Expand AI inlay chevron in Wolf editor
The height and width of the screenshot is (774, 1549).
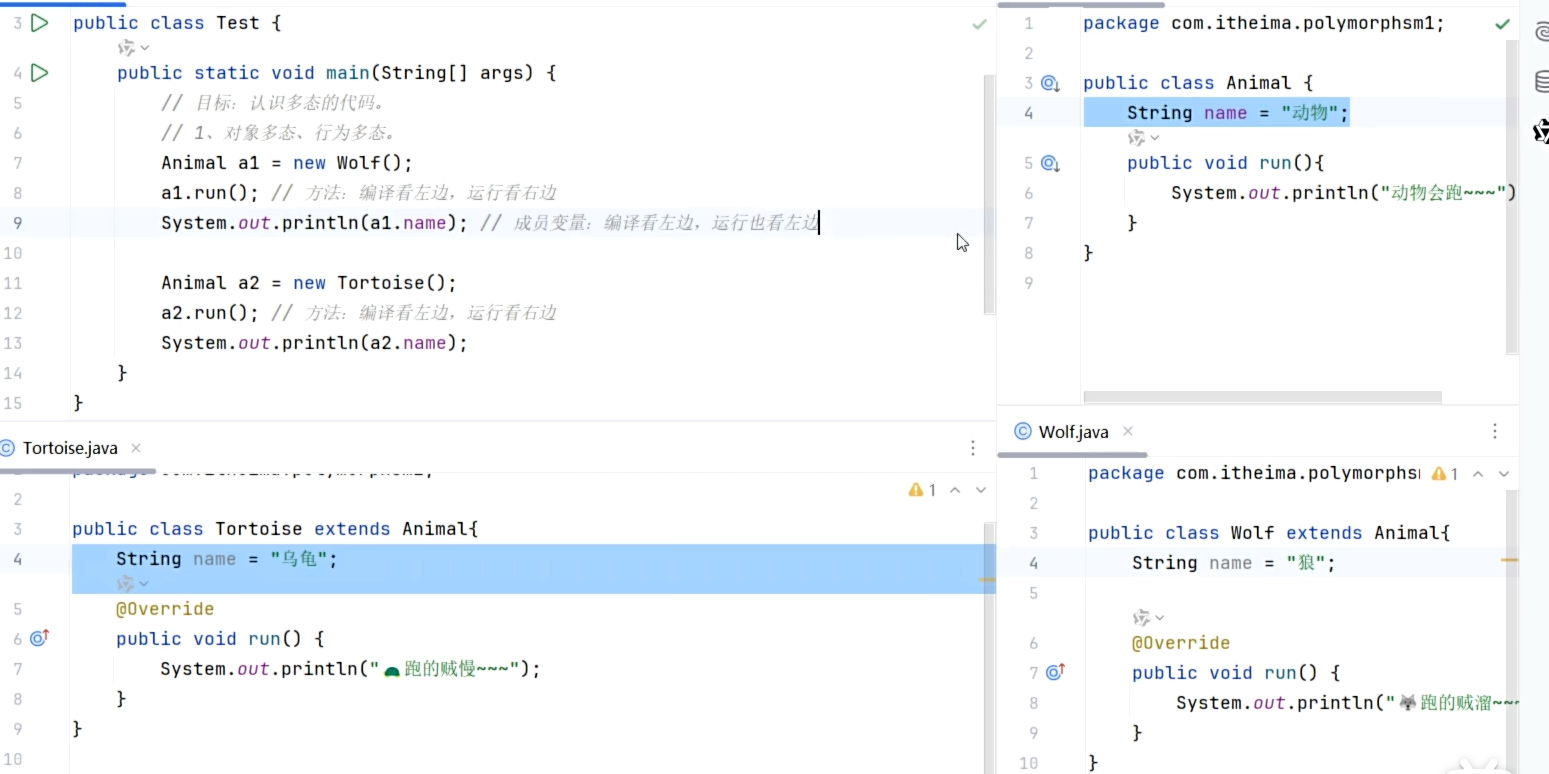(1160, 617)
